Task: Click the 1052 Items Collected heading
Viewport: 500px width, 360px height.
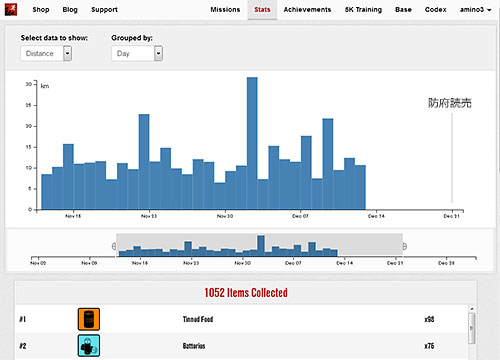Action: pyautogui.click(x=246, y=293)
